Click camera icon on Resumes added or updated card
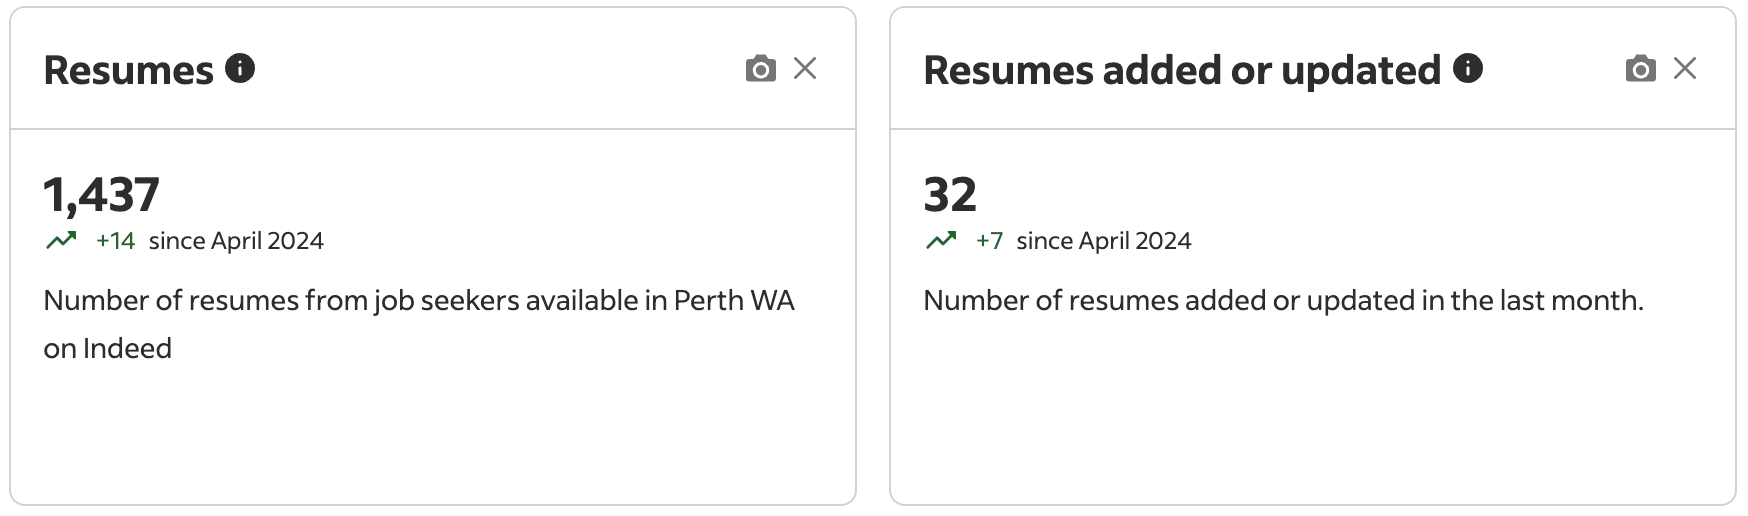 1640,69
